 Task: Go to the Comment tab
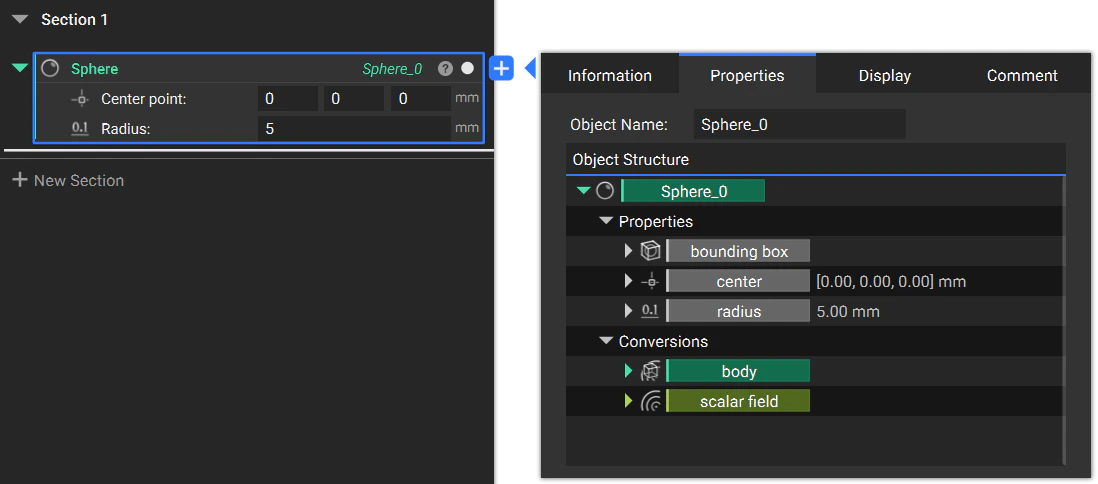click(1022, 74)
